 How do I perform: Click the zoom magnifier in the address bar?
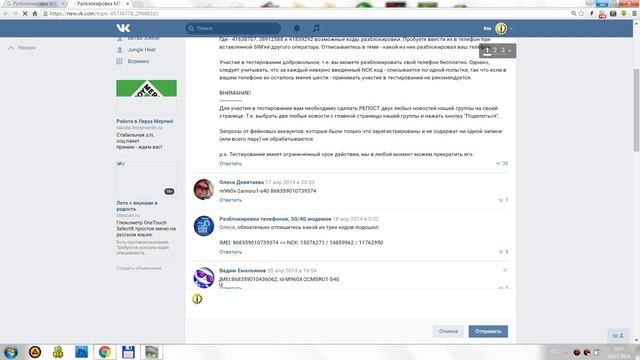click(573, 13)
